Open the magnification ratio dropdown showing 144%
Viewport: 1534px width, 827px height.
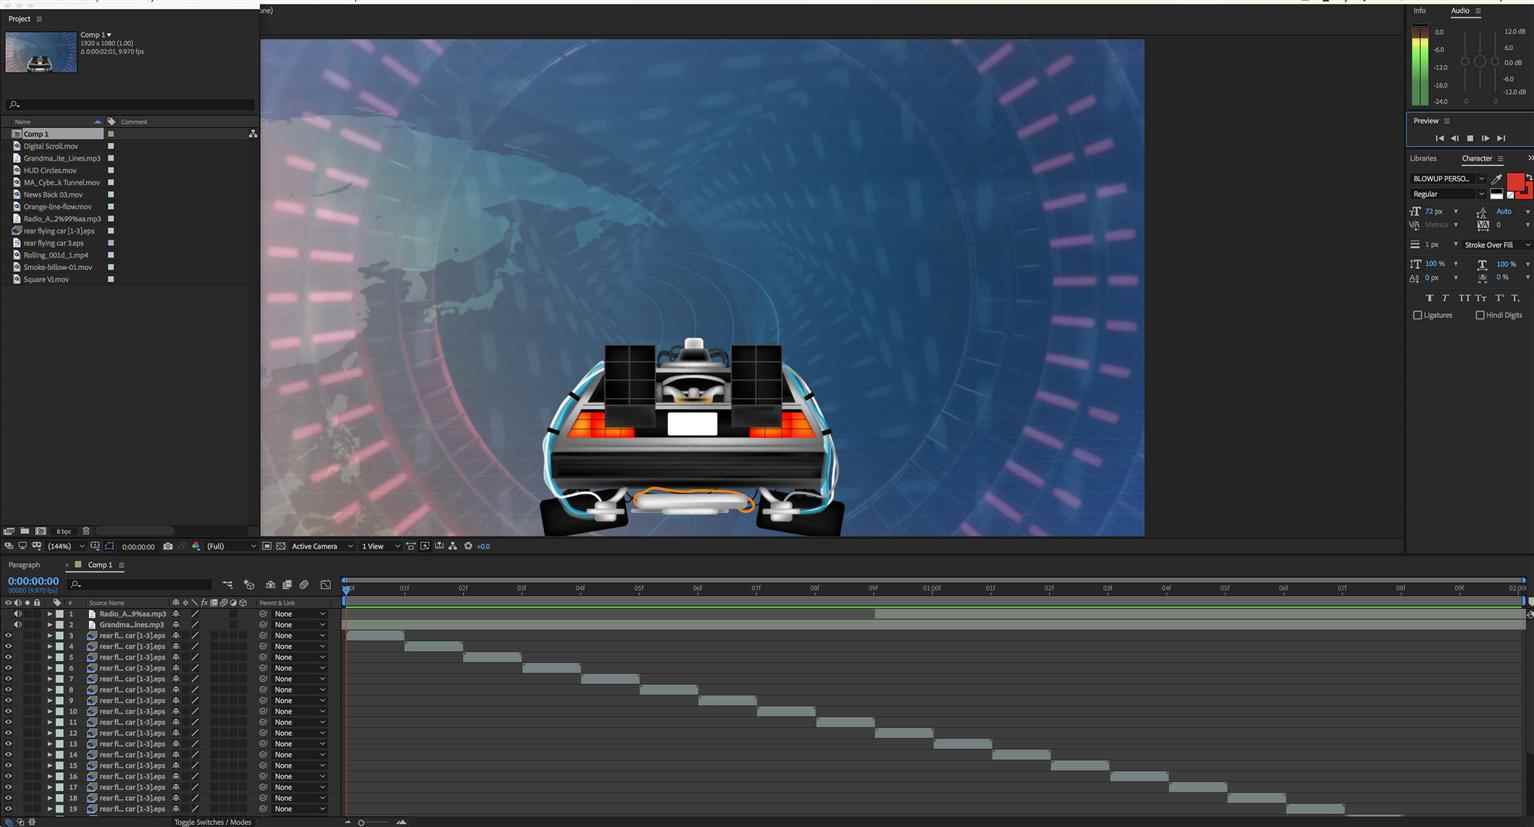point(64,546)
